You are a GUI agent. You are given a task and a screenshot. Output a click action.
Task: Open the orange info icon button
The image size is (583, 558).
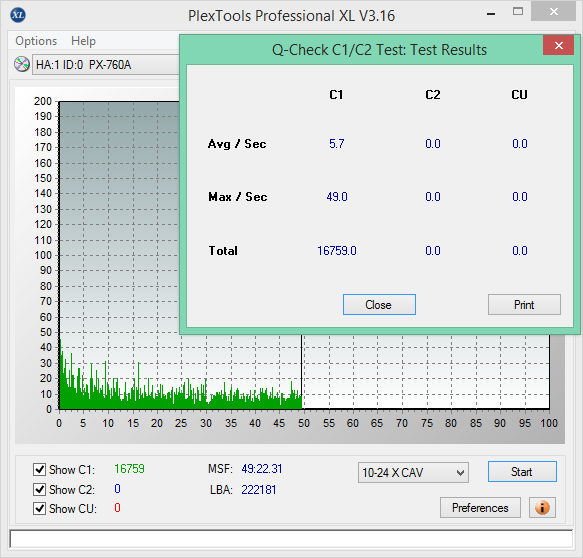542,507
